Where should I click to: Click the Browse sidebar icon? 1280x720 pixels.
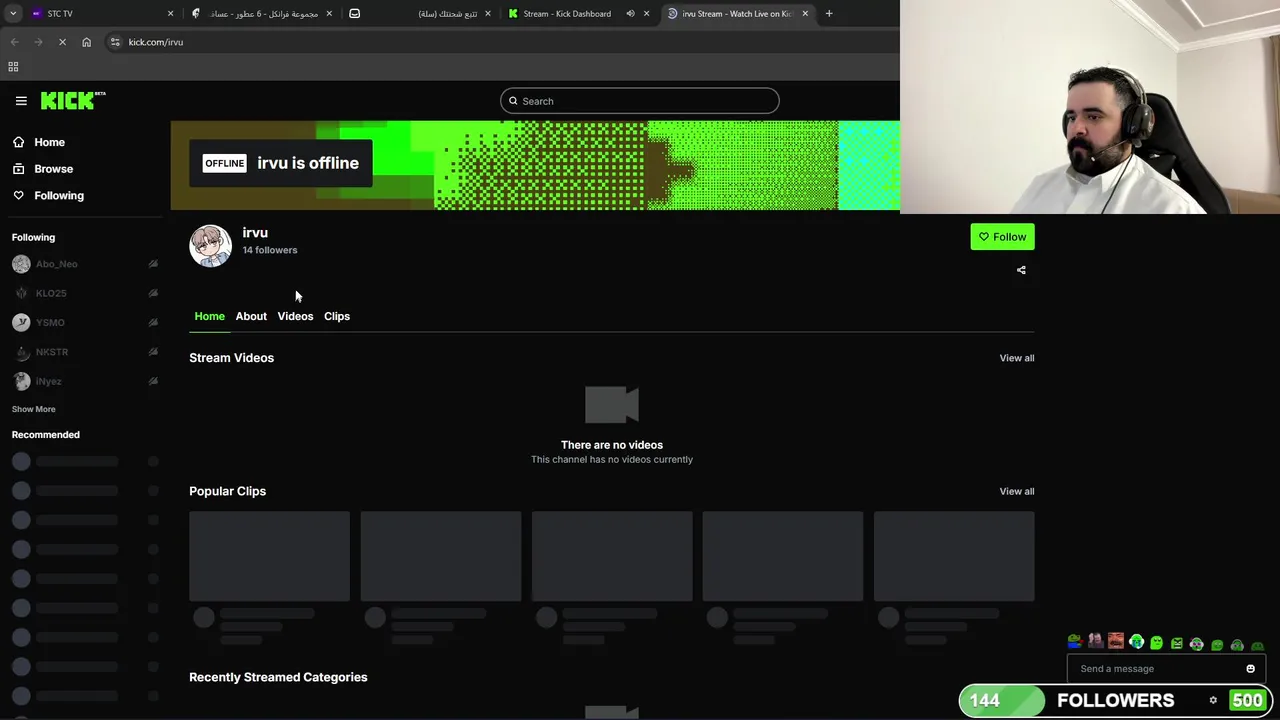(18, 169)
